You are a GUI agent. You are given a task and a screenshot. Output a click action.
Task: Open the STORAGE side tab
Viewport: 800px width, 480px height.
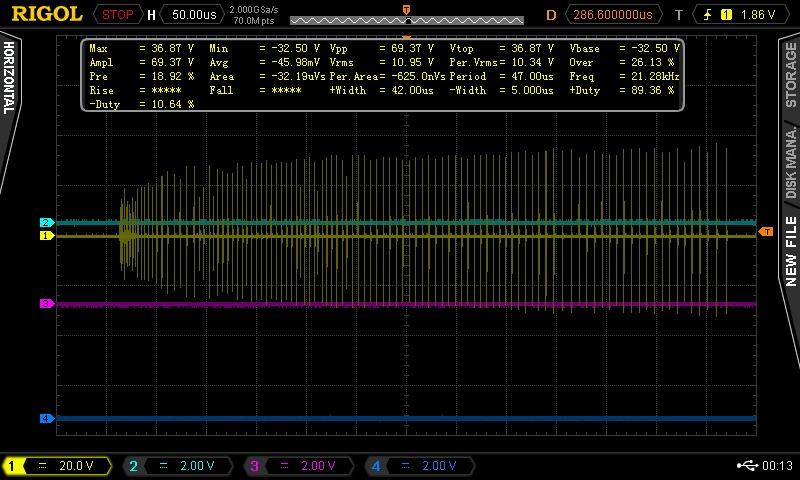[x=790, y=75]
